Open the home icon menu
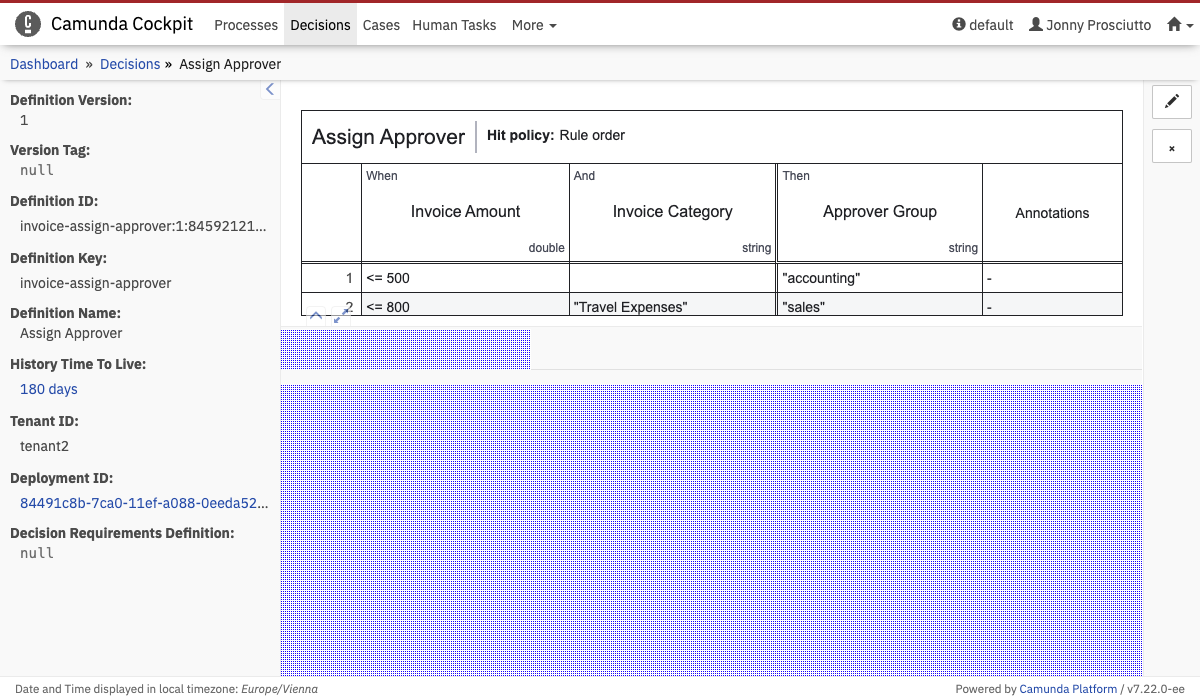 point(1180,25)
